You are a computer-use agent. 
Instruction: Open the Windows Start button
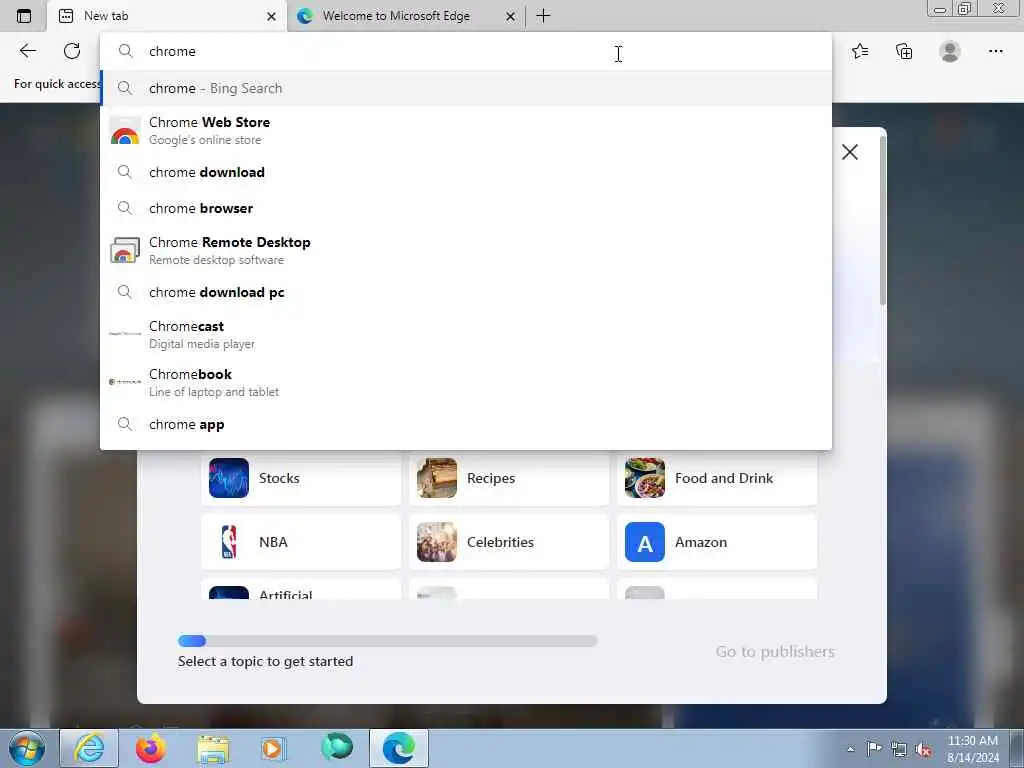tap(26, 748)
